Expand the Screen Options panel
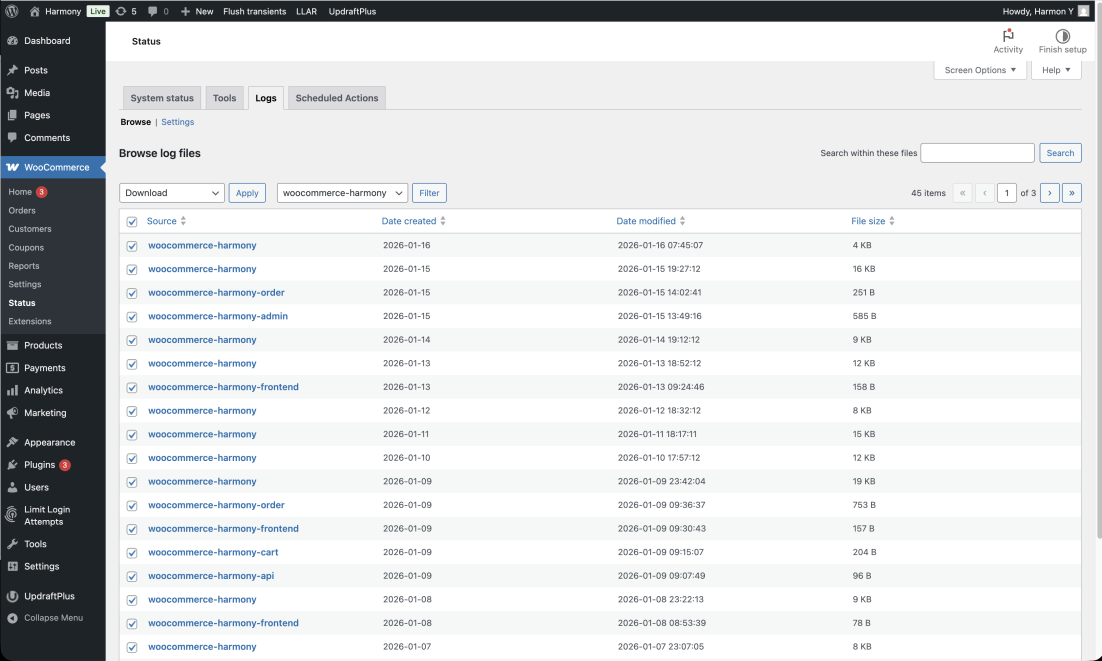The width and height of the screenshot is (1102, 661). tap(979, 70)
